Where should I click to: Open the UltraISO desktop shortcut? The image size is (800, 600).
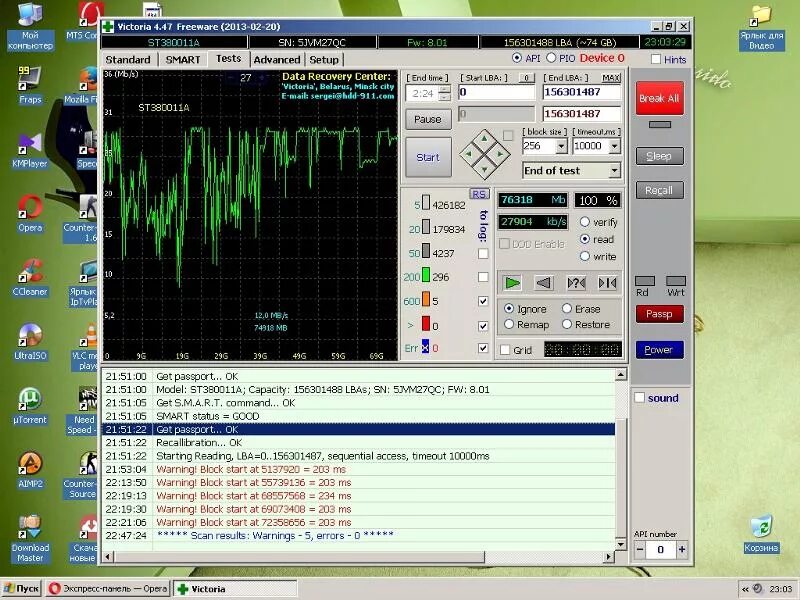click(x=30, y=342)
